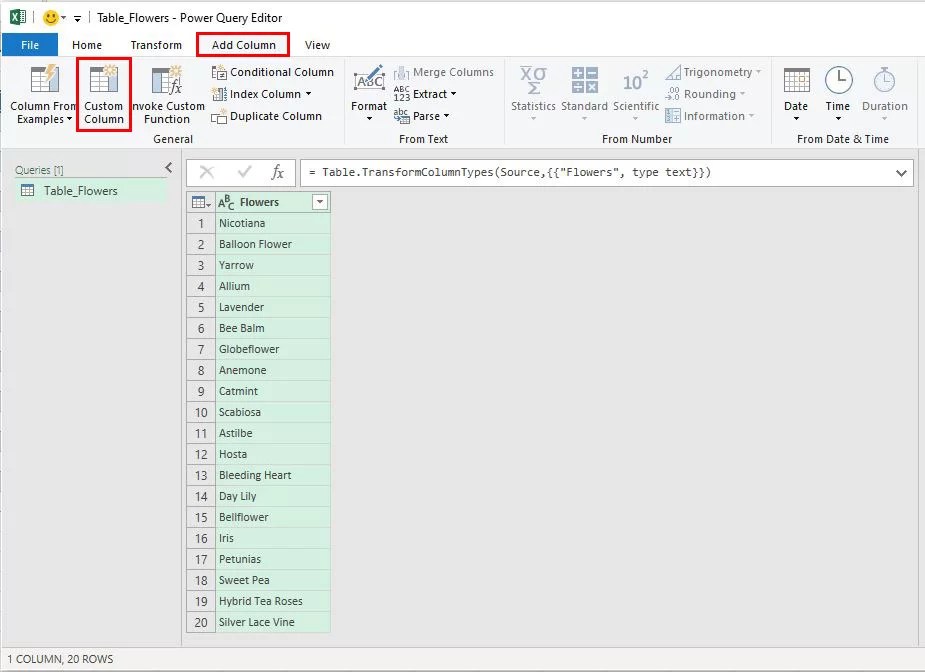Switch to the Home tab
The width and height of the screenshot is (925, 672).
click(x=87, y=45)
